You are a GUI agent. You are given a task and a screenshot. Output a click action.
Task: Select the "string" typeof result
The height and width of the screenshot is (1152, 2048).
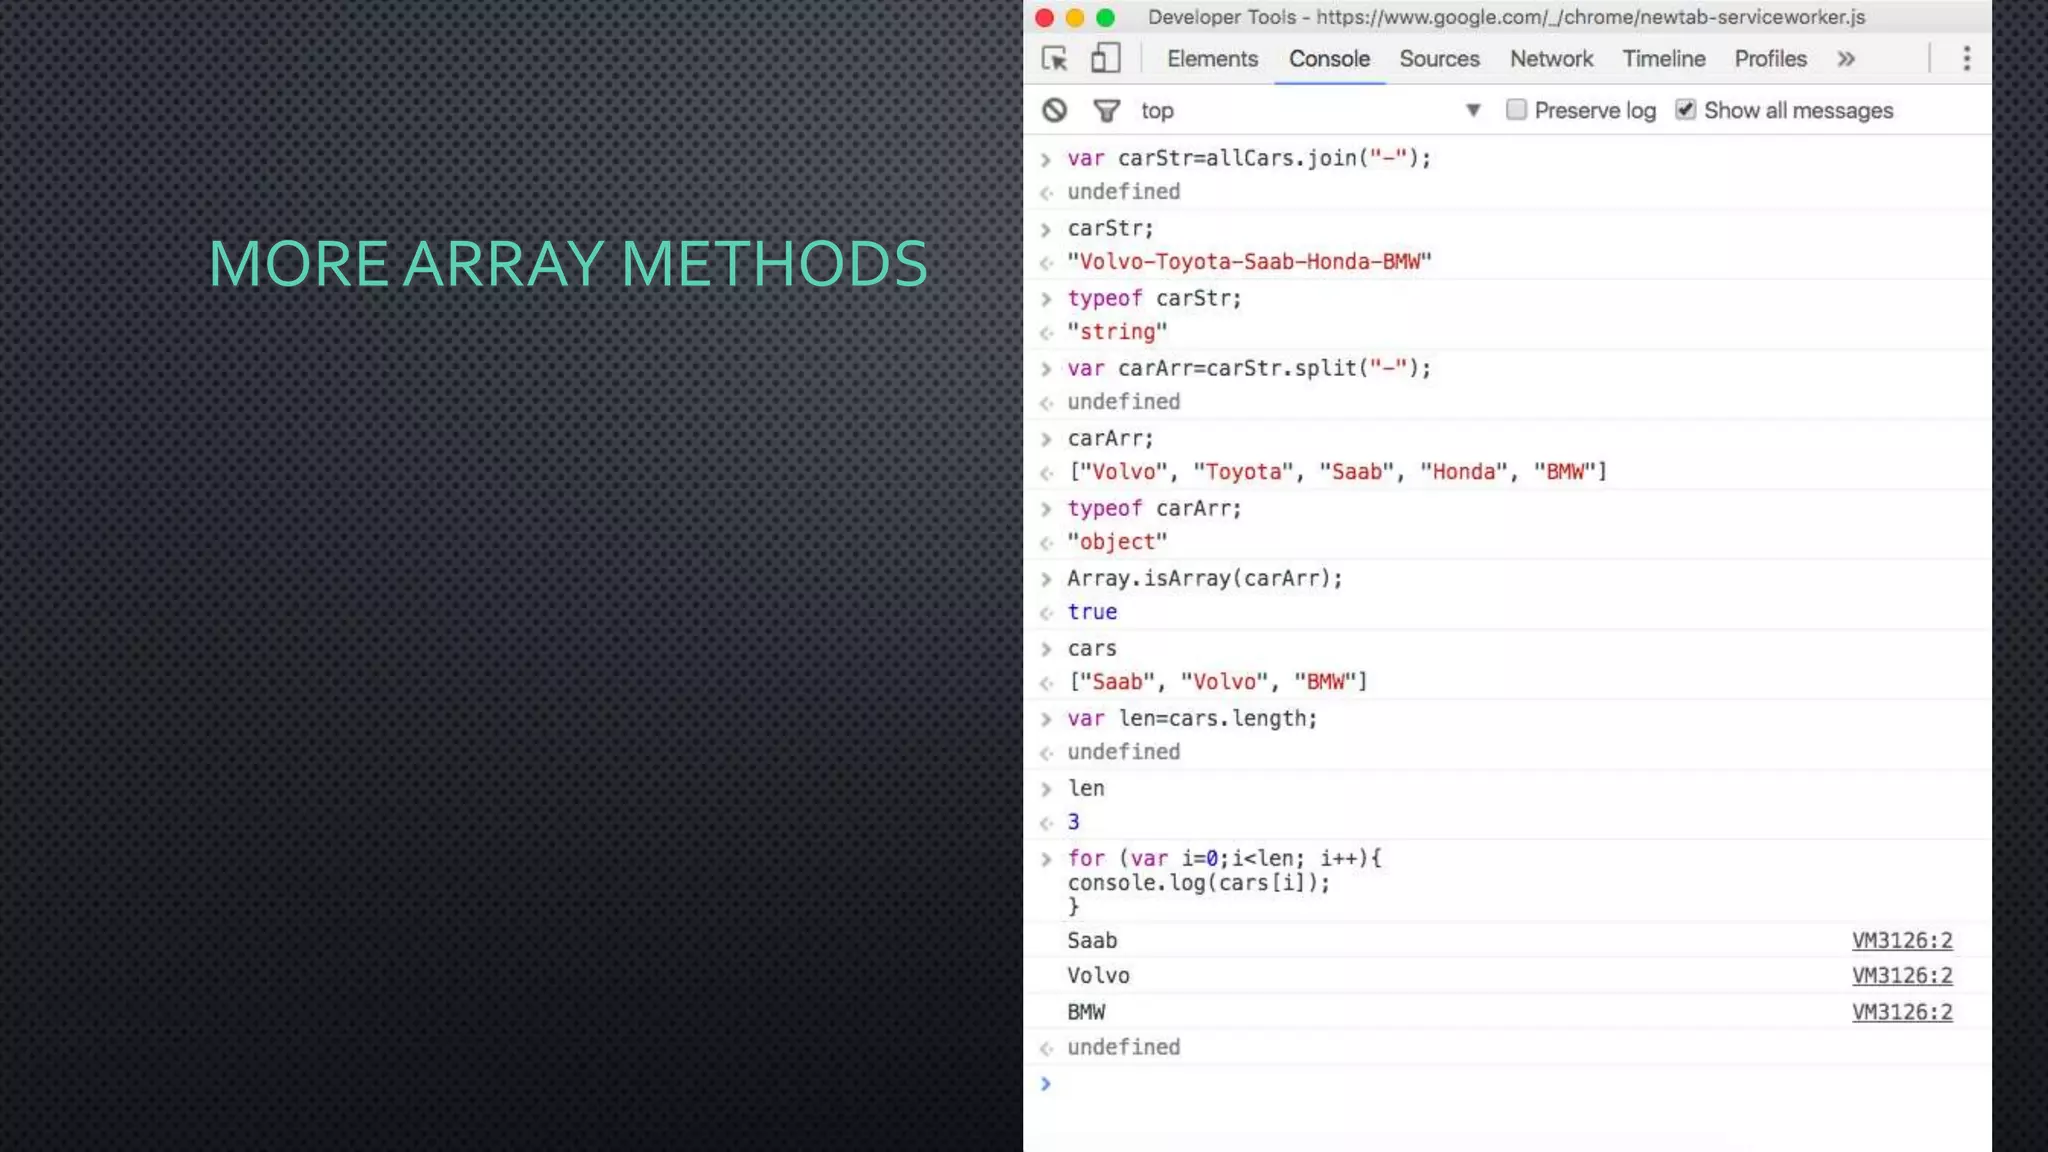1117,332
